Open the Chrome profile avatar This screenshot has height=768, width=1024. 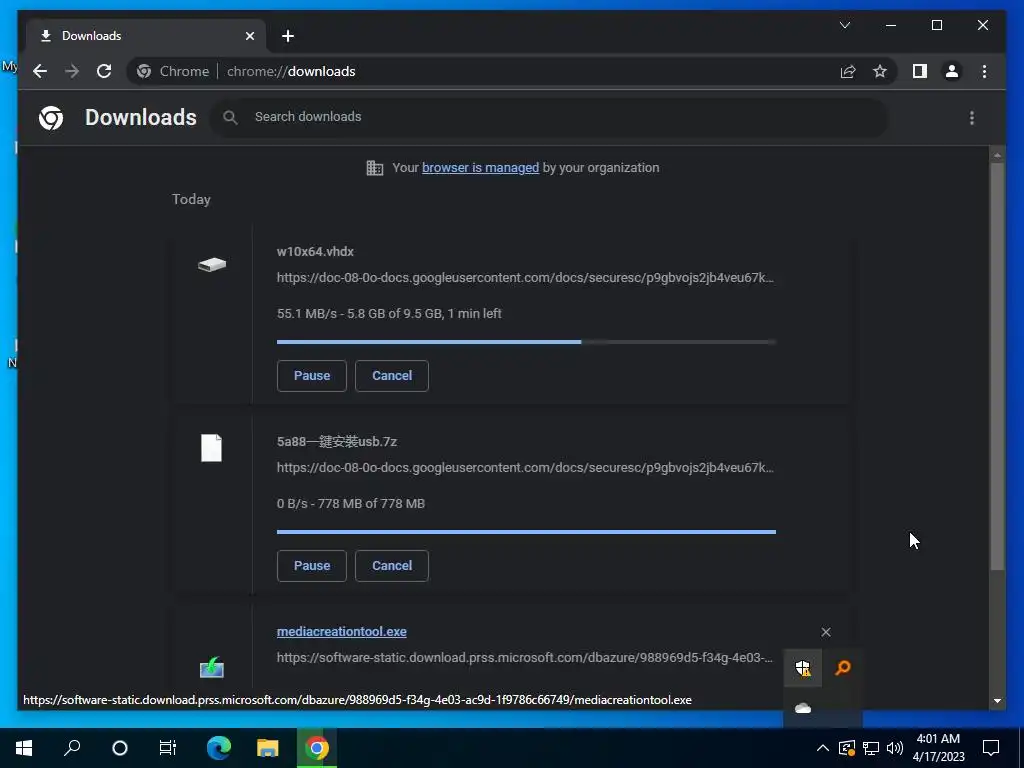point(952,71)
